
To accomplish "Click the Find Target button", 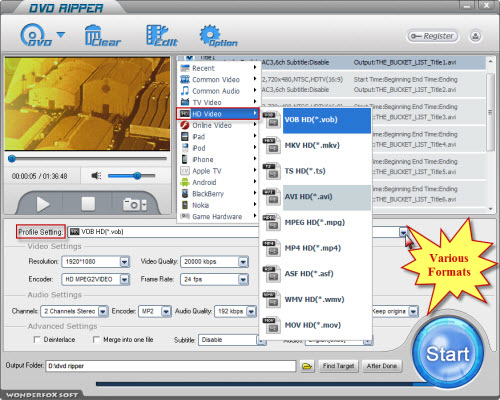I will 338,366.
